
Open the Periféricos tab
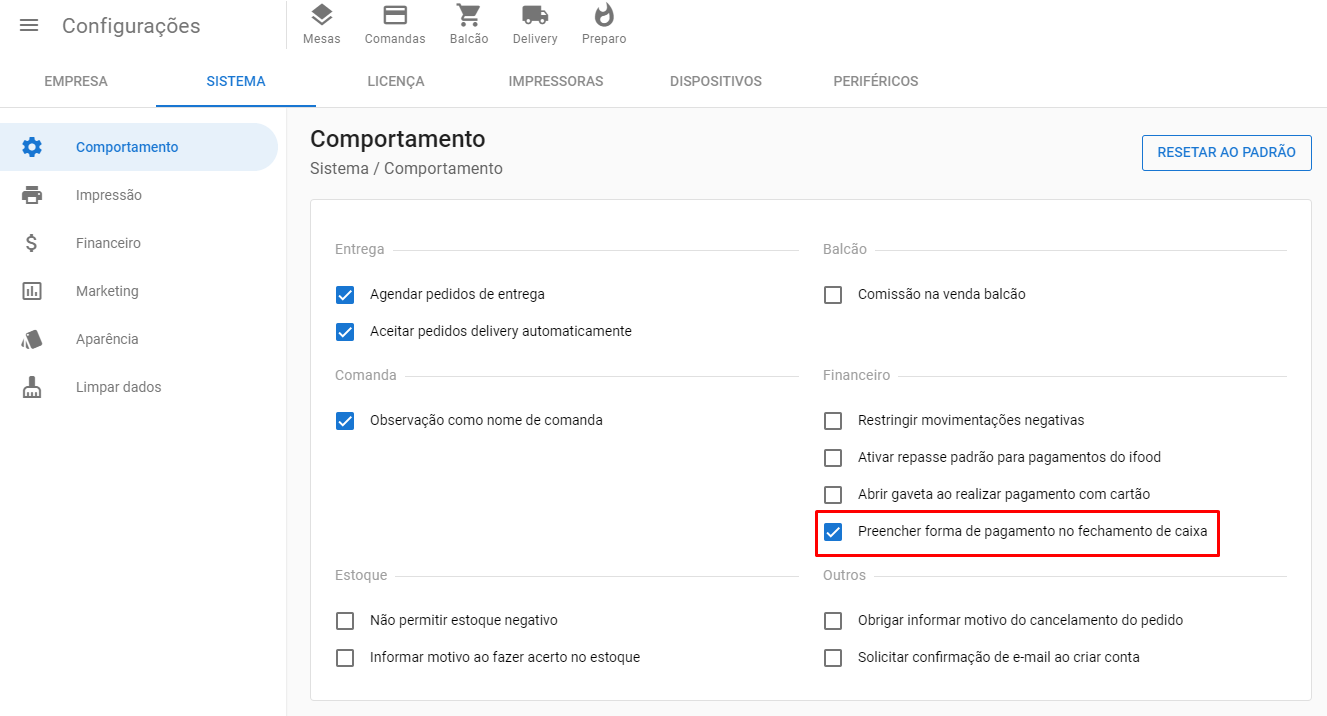[x=875, y=82]
